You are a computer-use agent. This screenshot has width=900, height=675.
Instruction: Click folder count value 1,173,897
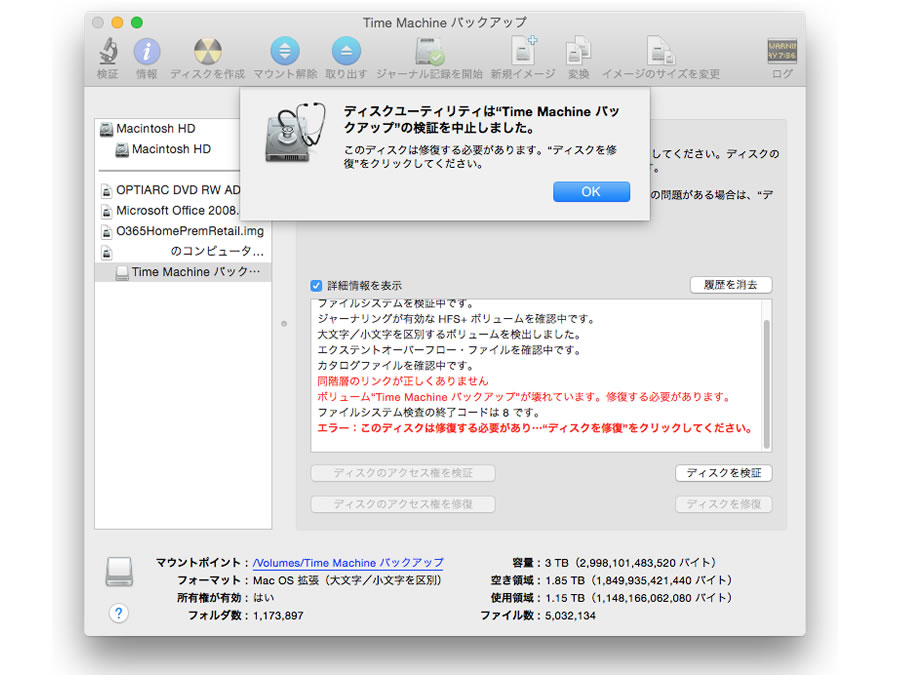278,616
